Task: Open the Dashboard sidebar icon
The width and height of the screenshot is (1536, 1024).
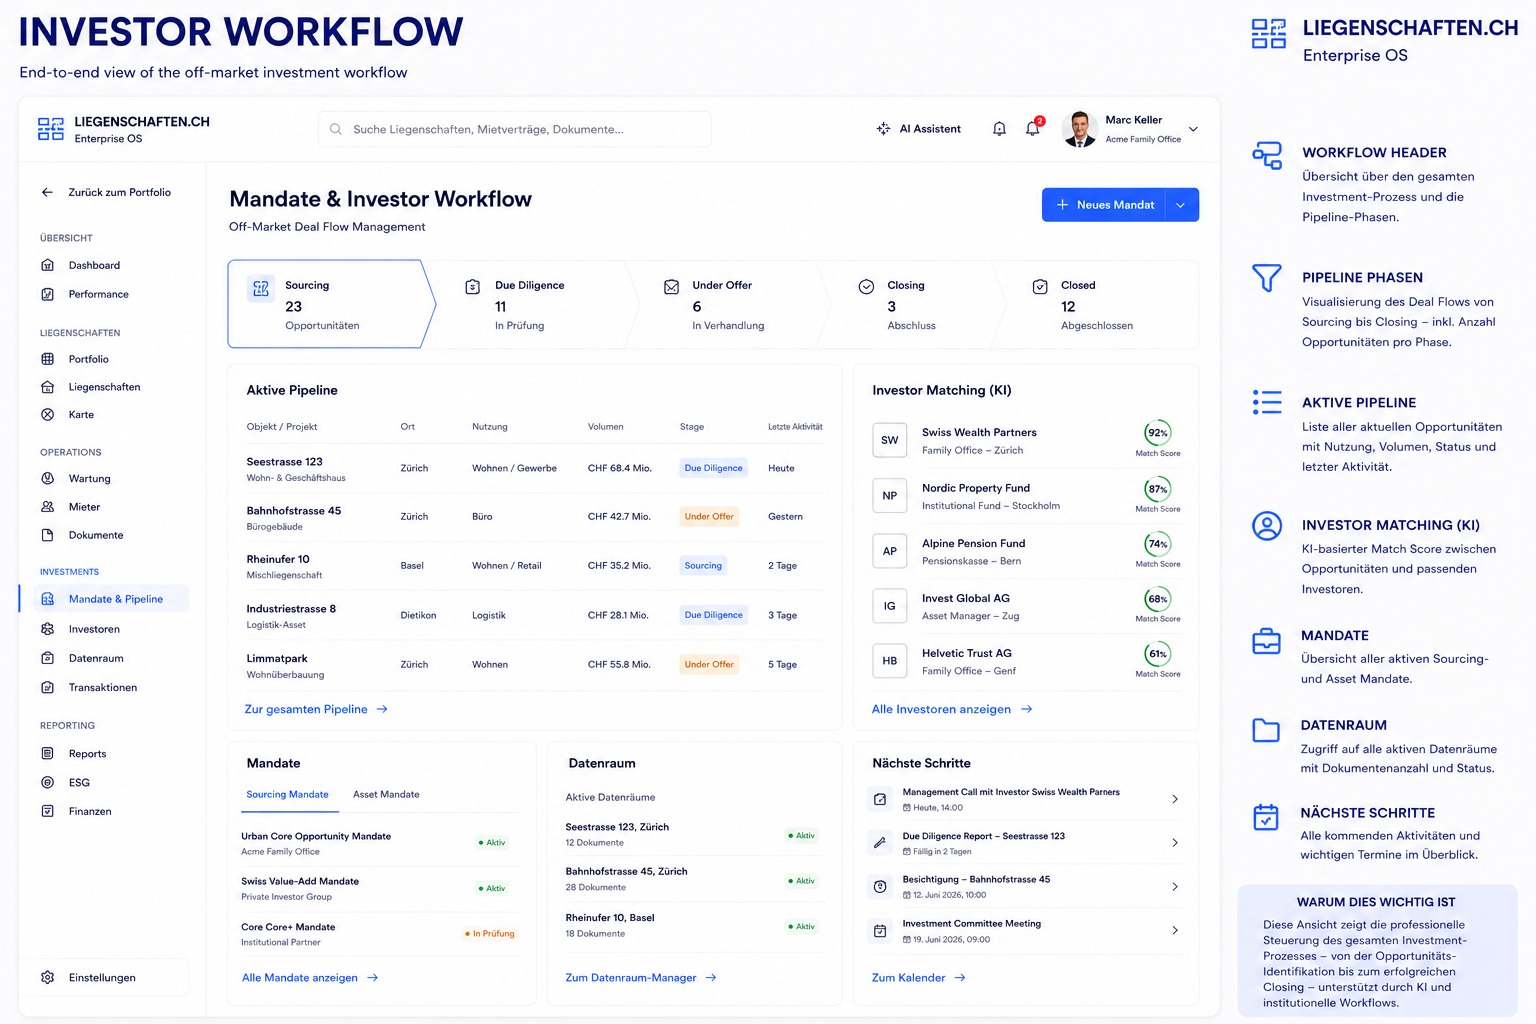Action: tap(47, 265)
